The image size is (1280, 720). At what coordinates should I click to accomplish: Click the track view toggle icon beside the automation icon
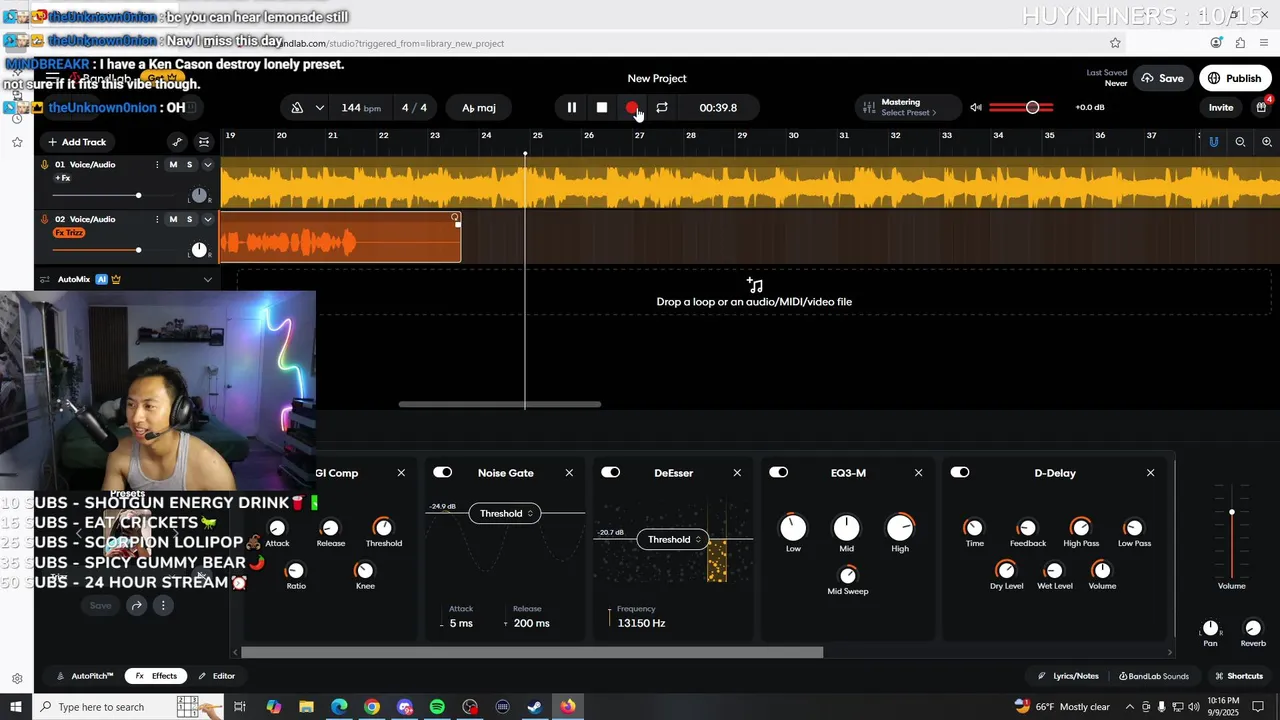(204, 142)
